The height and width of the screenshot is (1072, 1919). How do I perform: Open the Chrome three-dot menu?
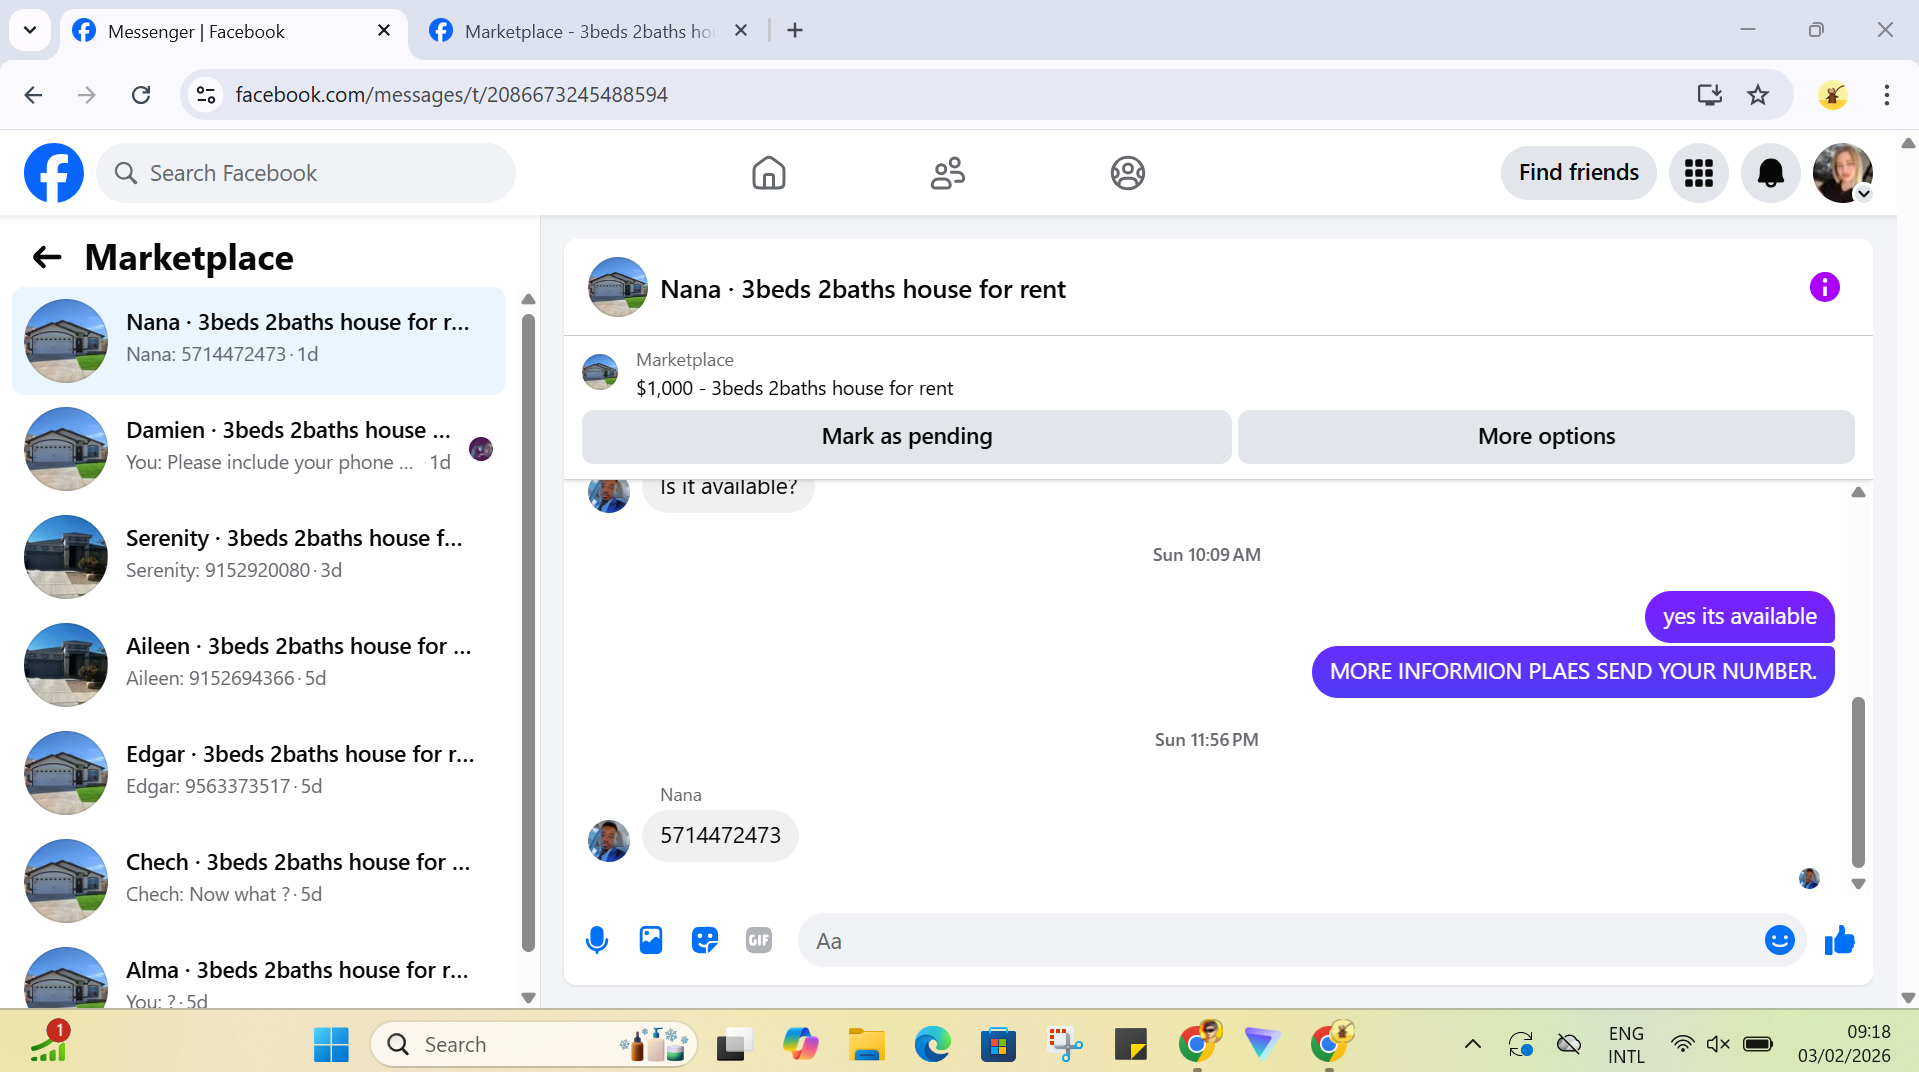(x=1886, y=95)
